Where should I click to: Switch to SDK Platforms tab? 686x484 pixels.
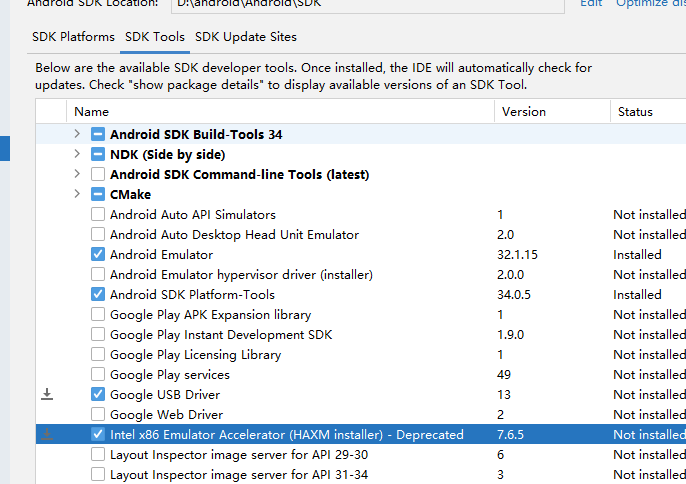coord(74,37)
